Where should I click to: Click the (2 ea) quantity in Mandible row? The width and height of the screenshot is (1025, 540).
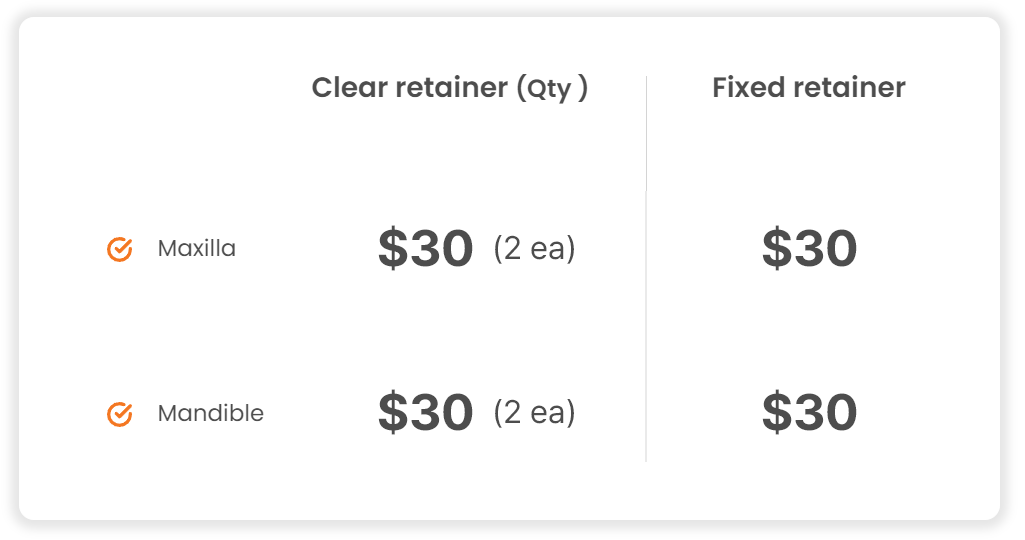point(535,413)
